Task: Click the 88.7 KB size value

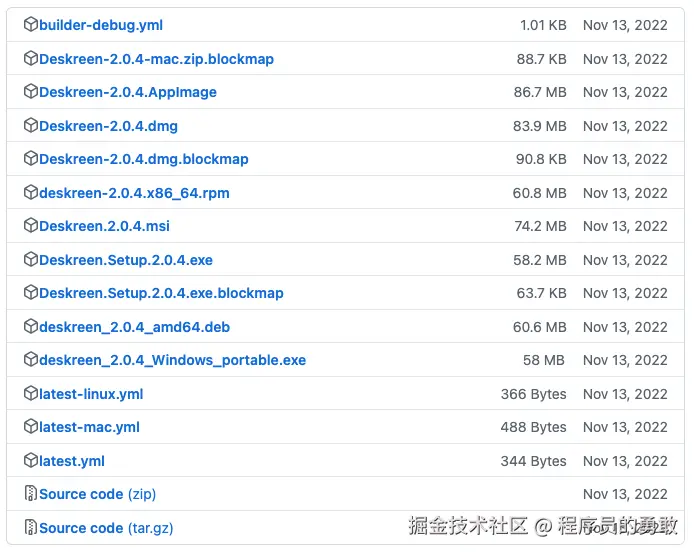Action: pos(541,59)
